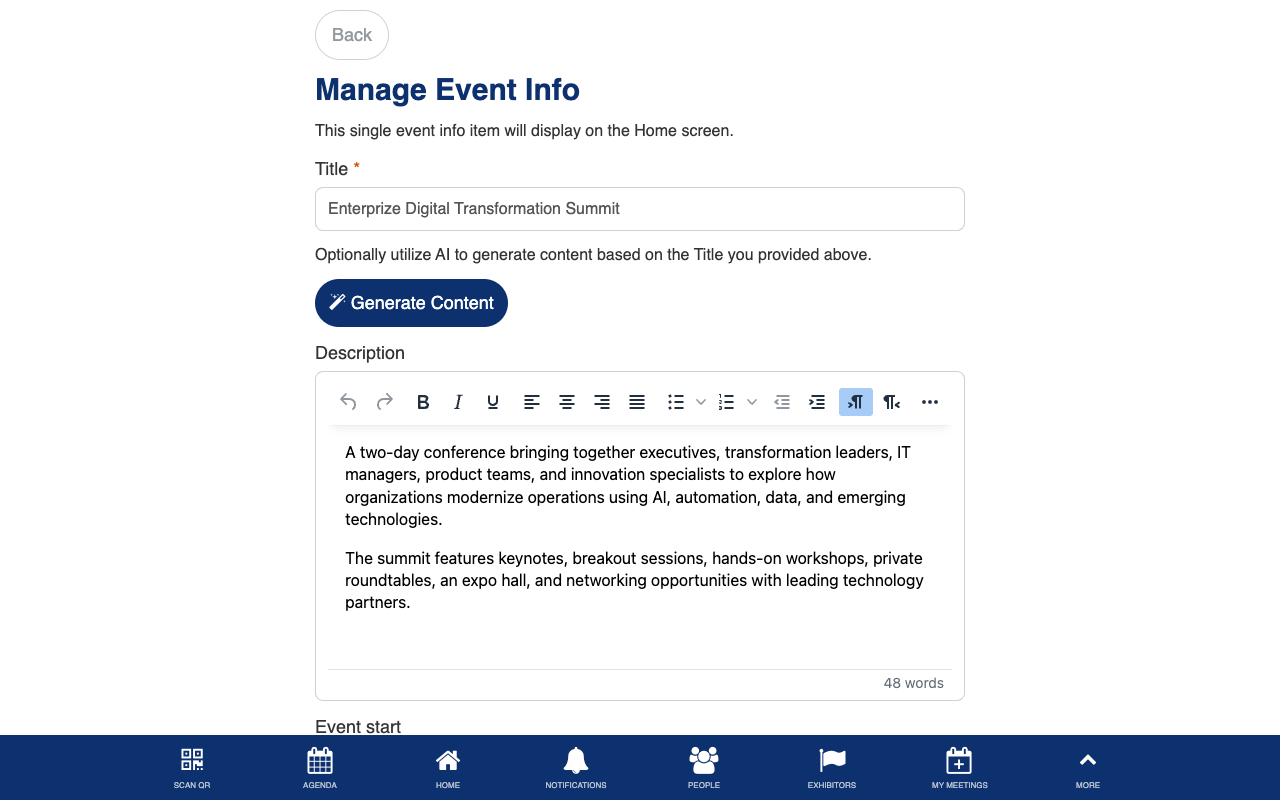Align text right
Screen dimensions: 1280x800
[x=602, y=402]
